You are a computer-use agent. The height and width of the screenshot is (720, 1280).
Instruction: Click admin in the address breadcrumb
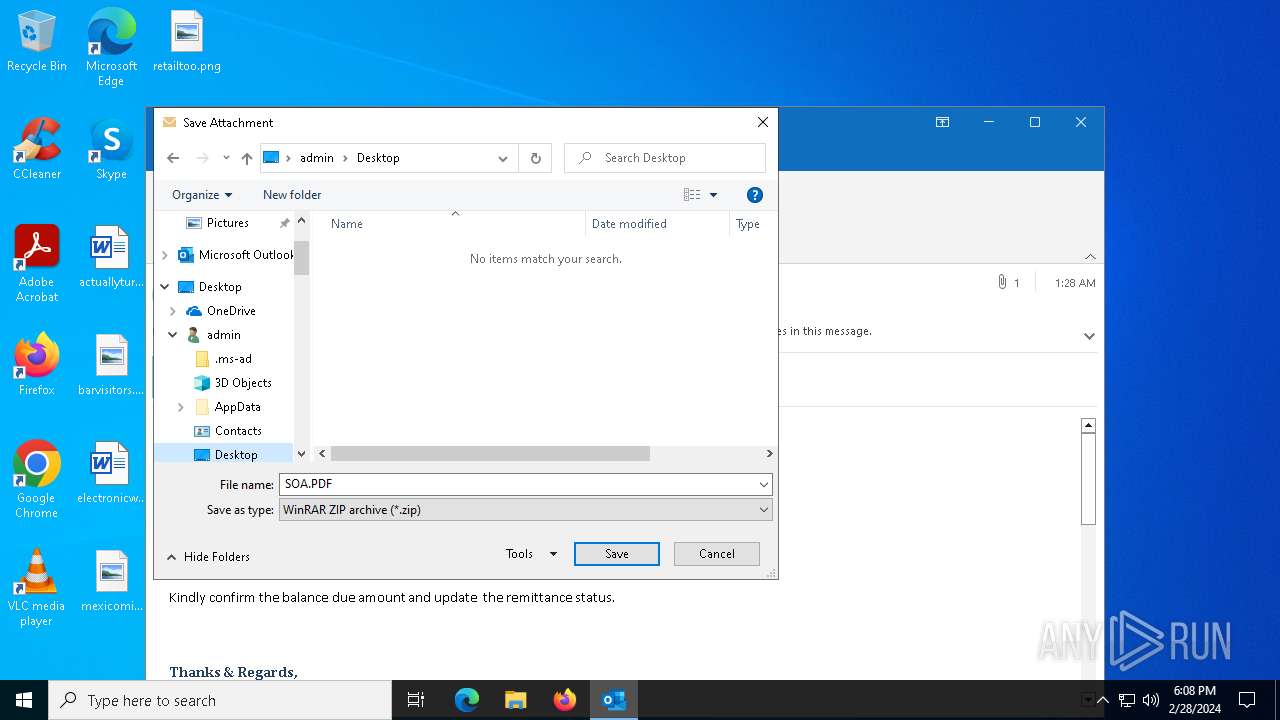click(x=317, y=158)
